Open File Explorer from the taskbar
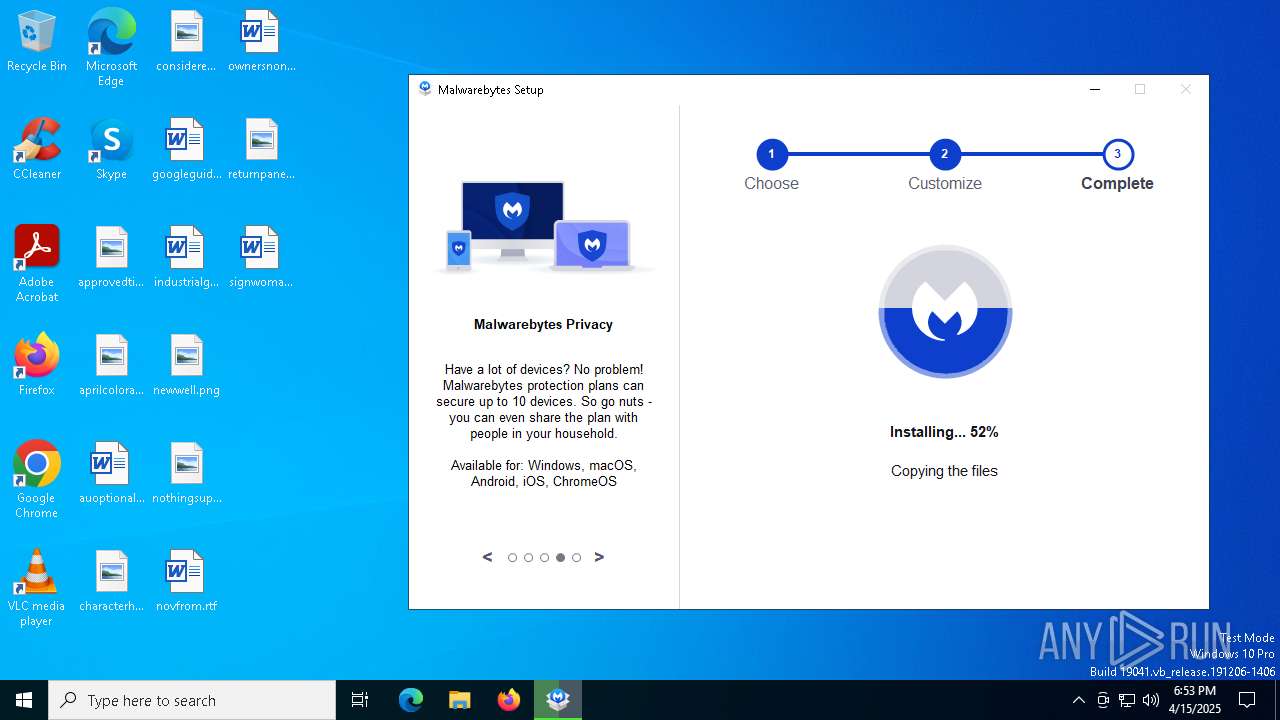The width and height of the screenshot is (1280, 720). click(459, 700)
